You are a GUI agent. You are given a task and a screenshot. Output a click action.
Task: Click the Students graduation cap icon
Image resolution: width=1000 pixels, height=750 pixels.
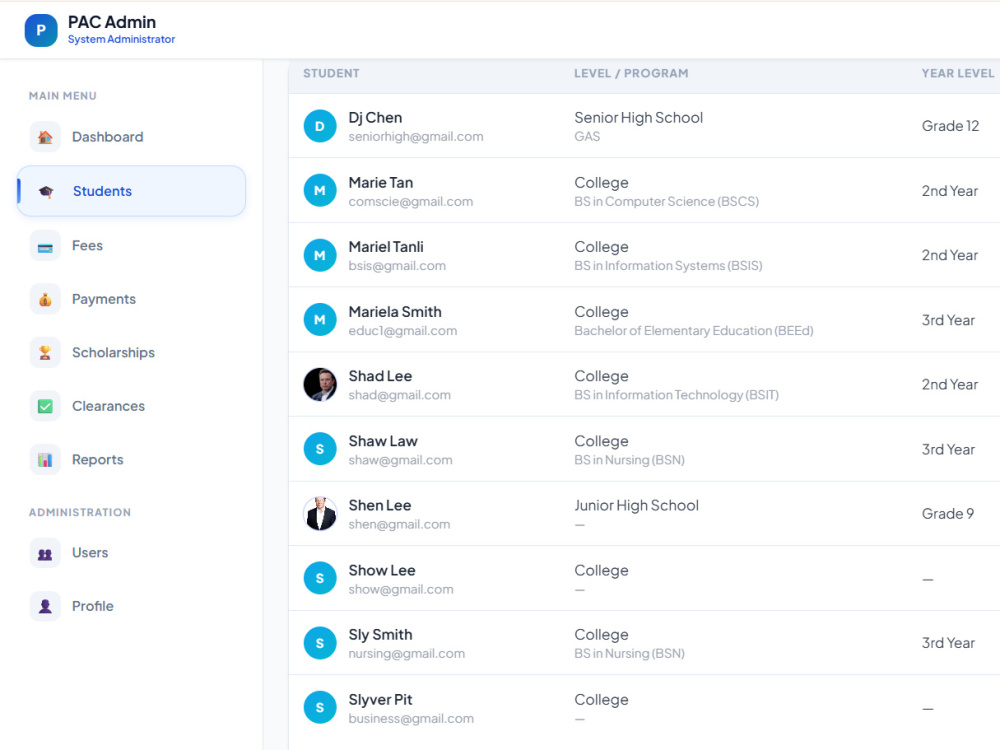[x=45, y=191]
